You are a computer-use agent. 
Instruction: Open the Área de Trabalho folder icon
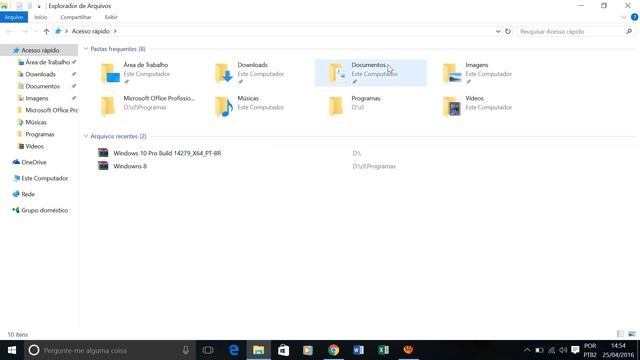[110, 73]
